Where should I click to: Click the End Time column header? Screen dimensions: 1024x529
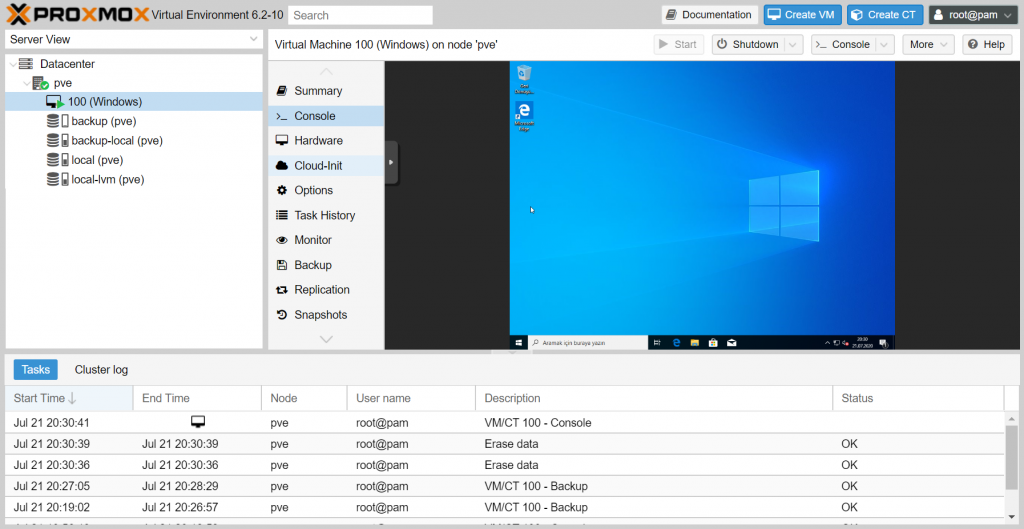[197, 398]
